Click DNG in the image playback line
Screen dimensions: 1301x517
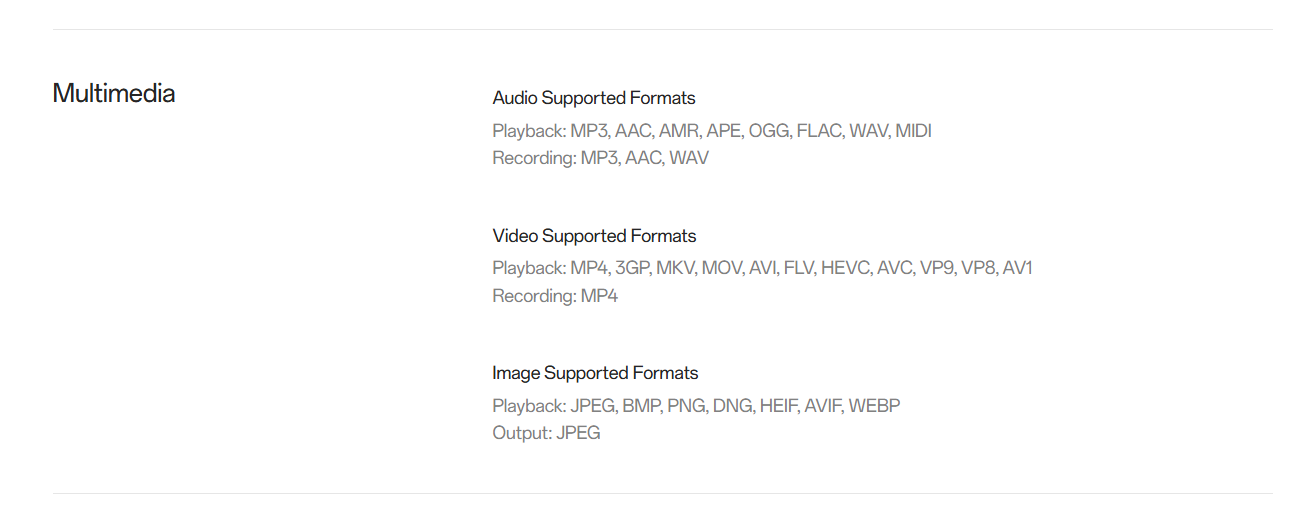[x=731, y=406]
